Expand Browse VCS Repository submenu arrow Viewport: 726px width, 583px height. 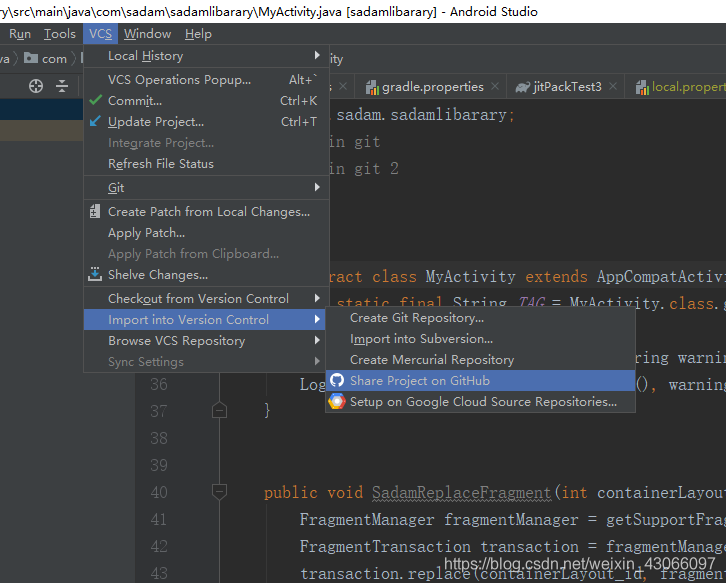317,340
